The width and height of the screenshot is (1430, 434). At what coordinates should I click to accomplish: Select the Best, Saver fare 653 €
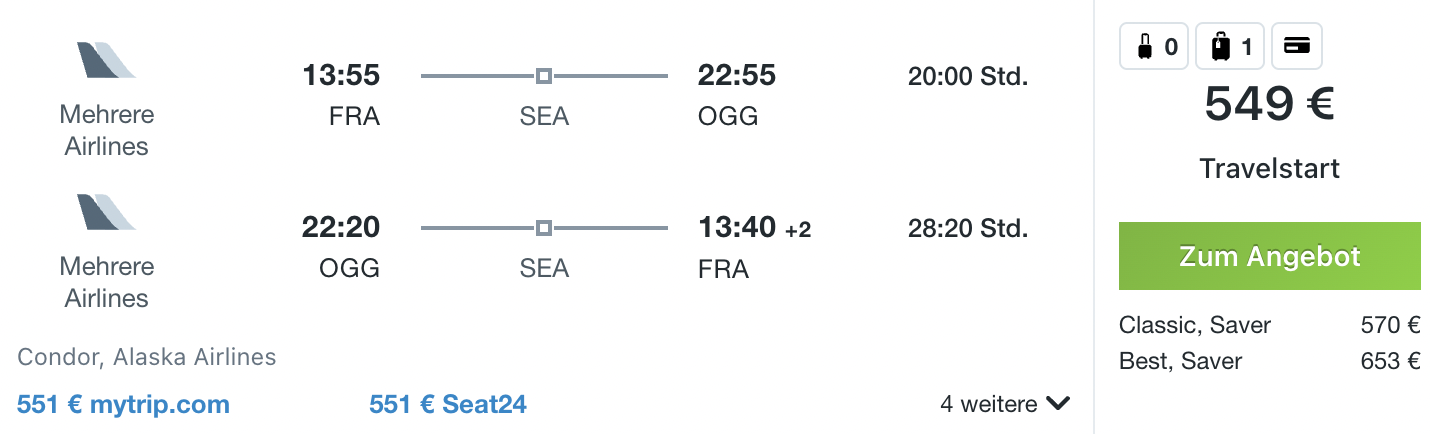click(1270, 361)
